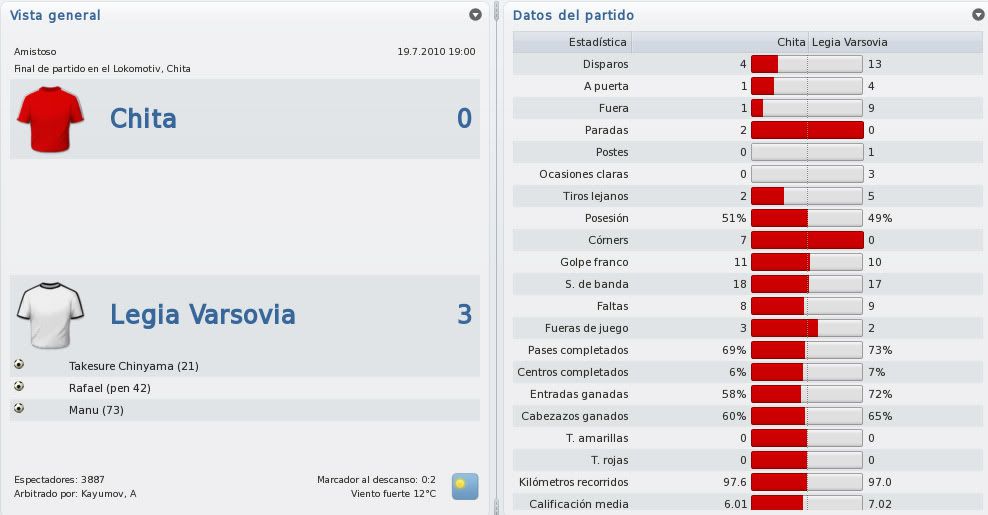Click referee name Kayumov, A
Image resolution: width=988 pixels, height=515 pixels.
[108, 494]
